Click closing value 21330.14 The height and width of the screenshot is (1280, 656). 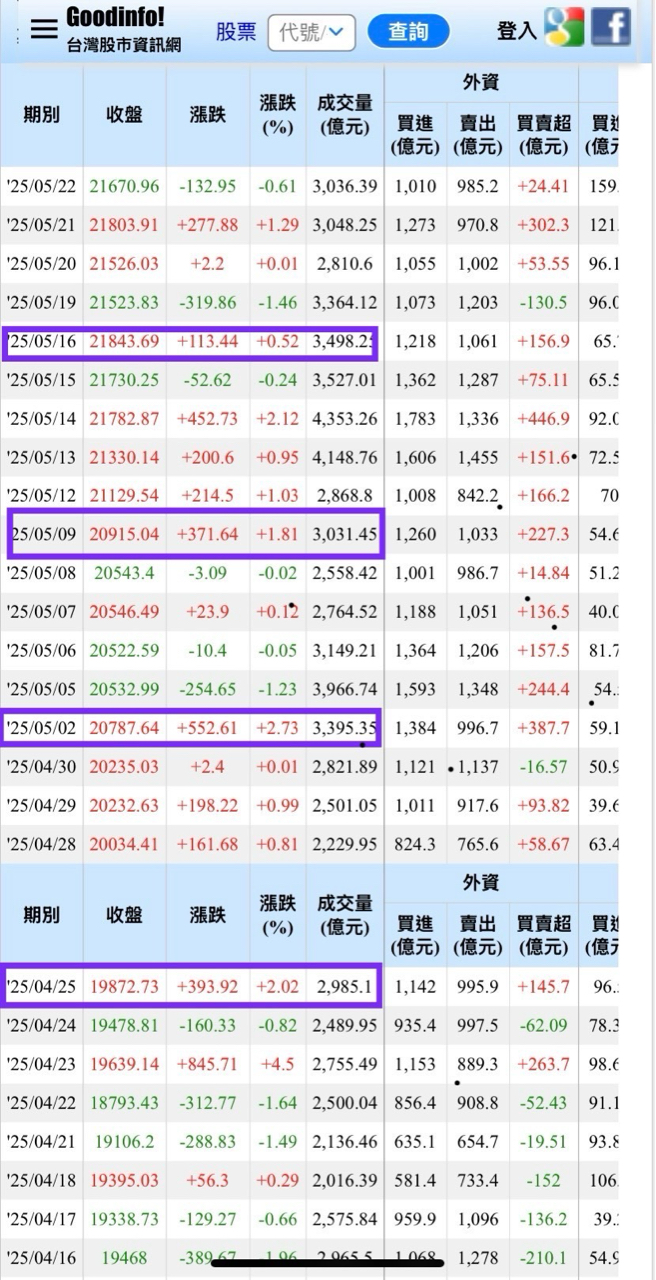pyautogui.click(x=124, y=458)
